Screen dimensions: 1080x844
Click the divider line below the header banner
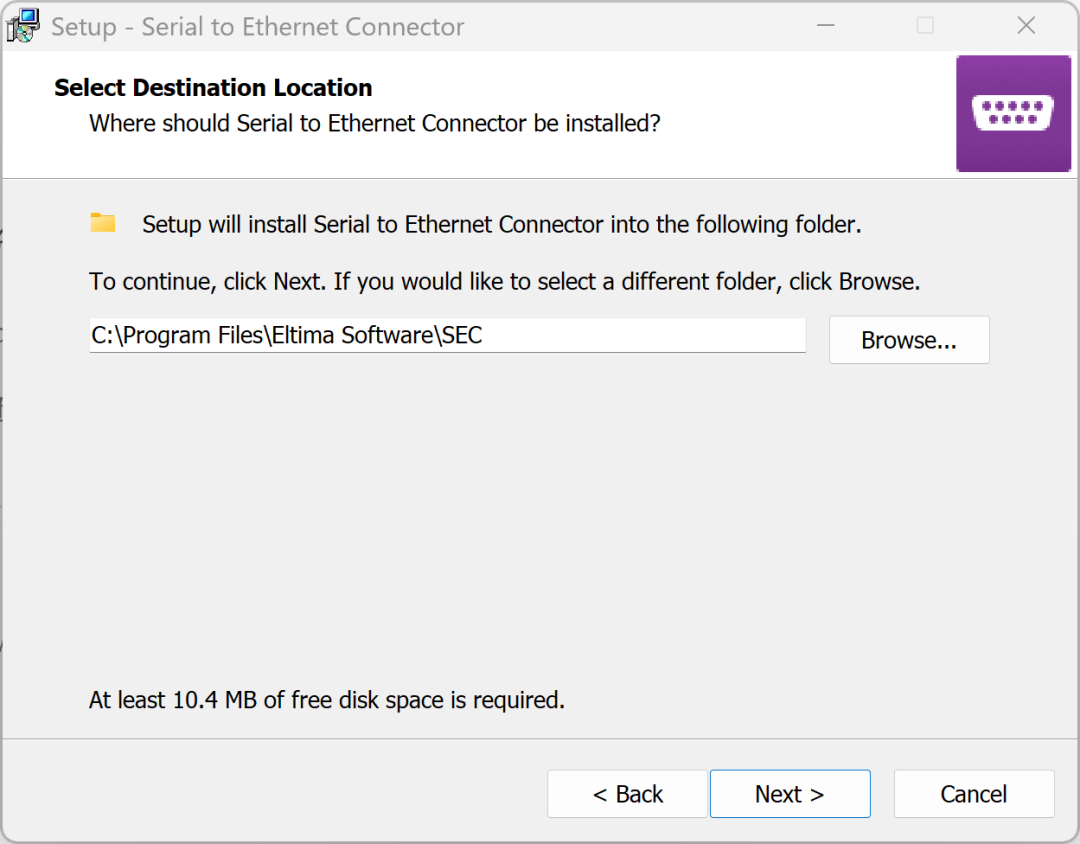tap(478, 178)
